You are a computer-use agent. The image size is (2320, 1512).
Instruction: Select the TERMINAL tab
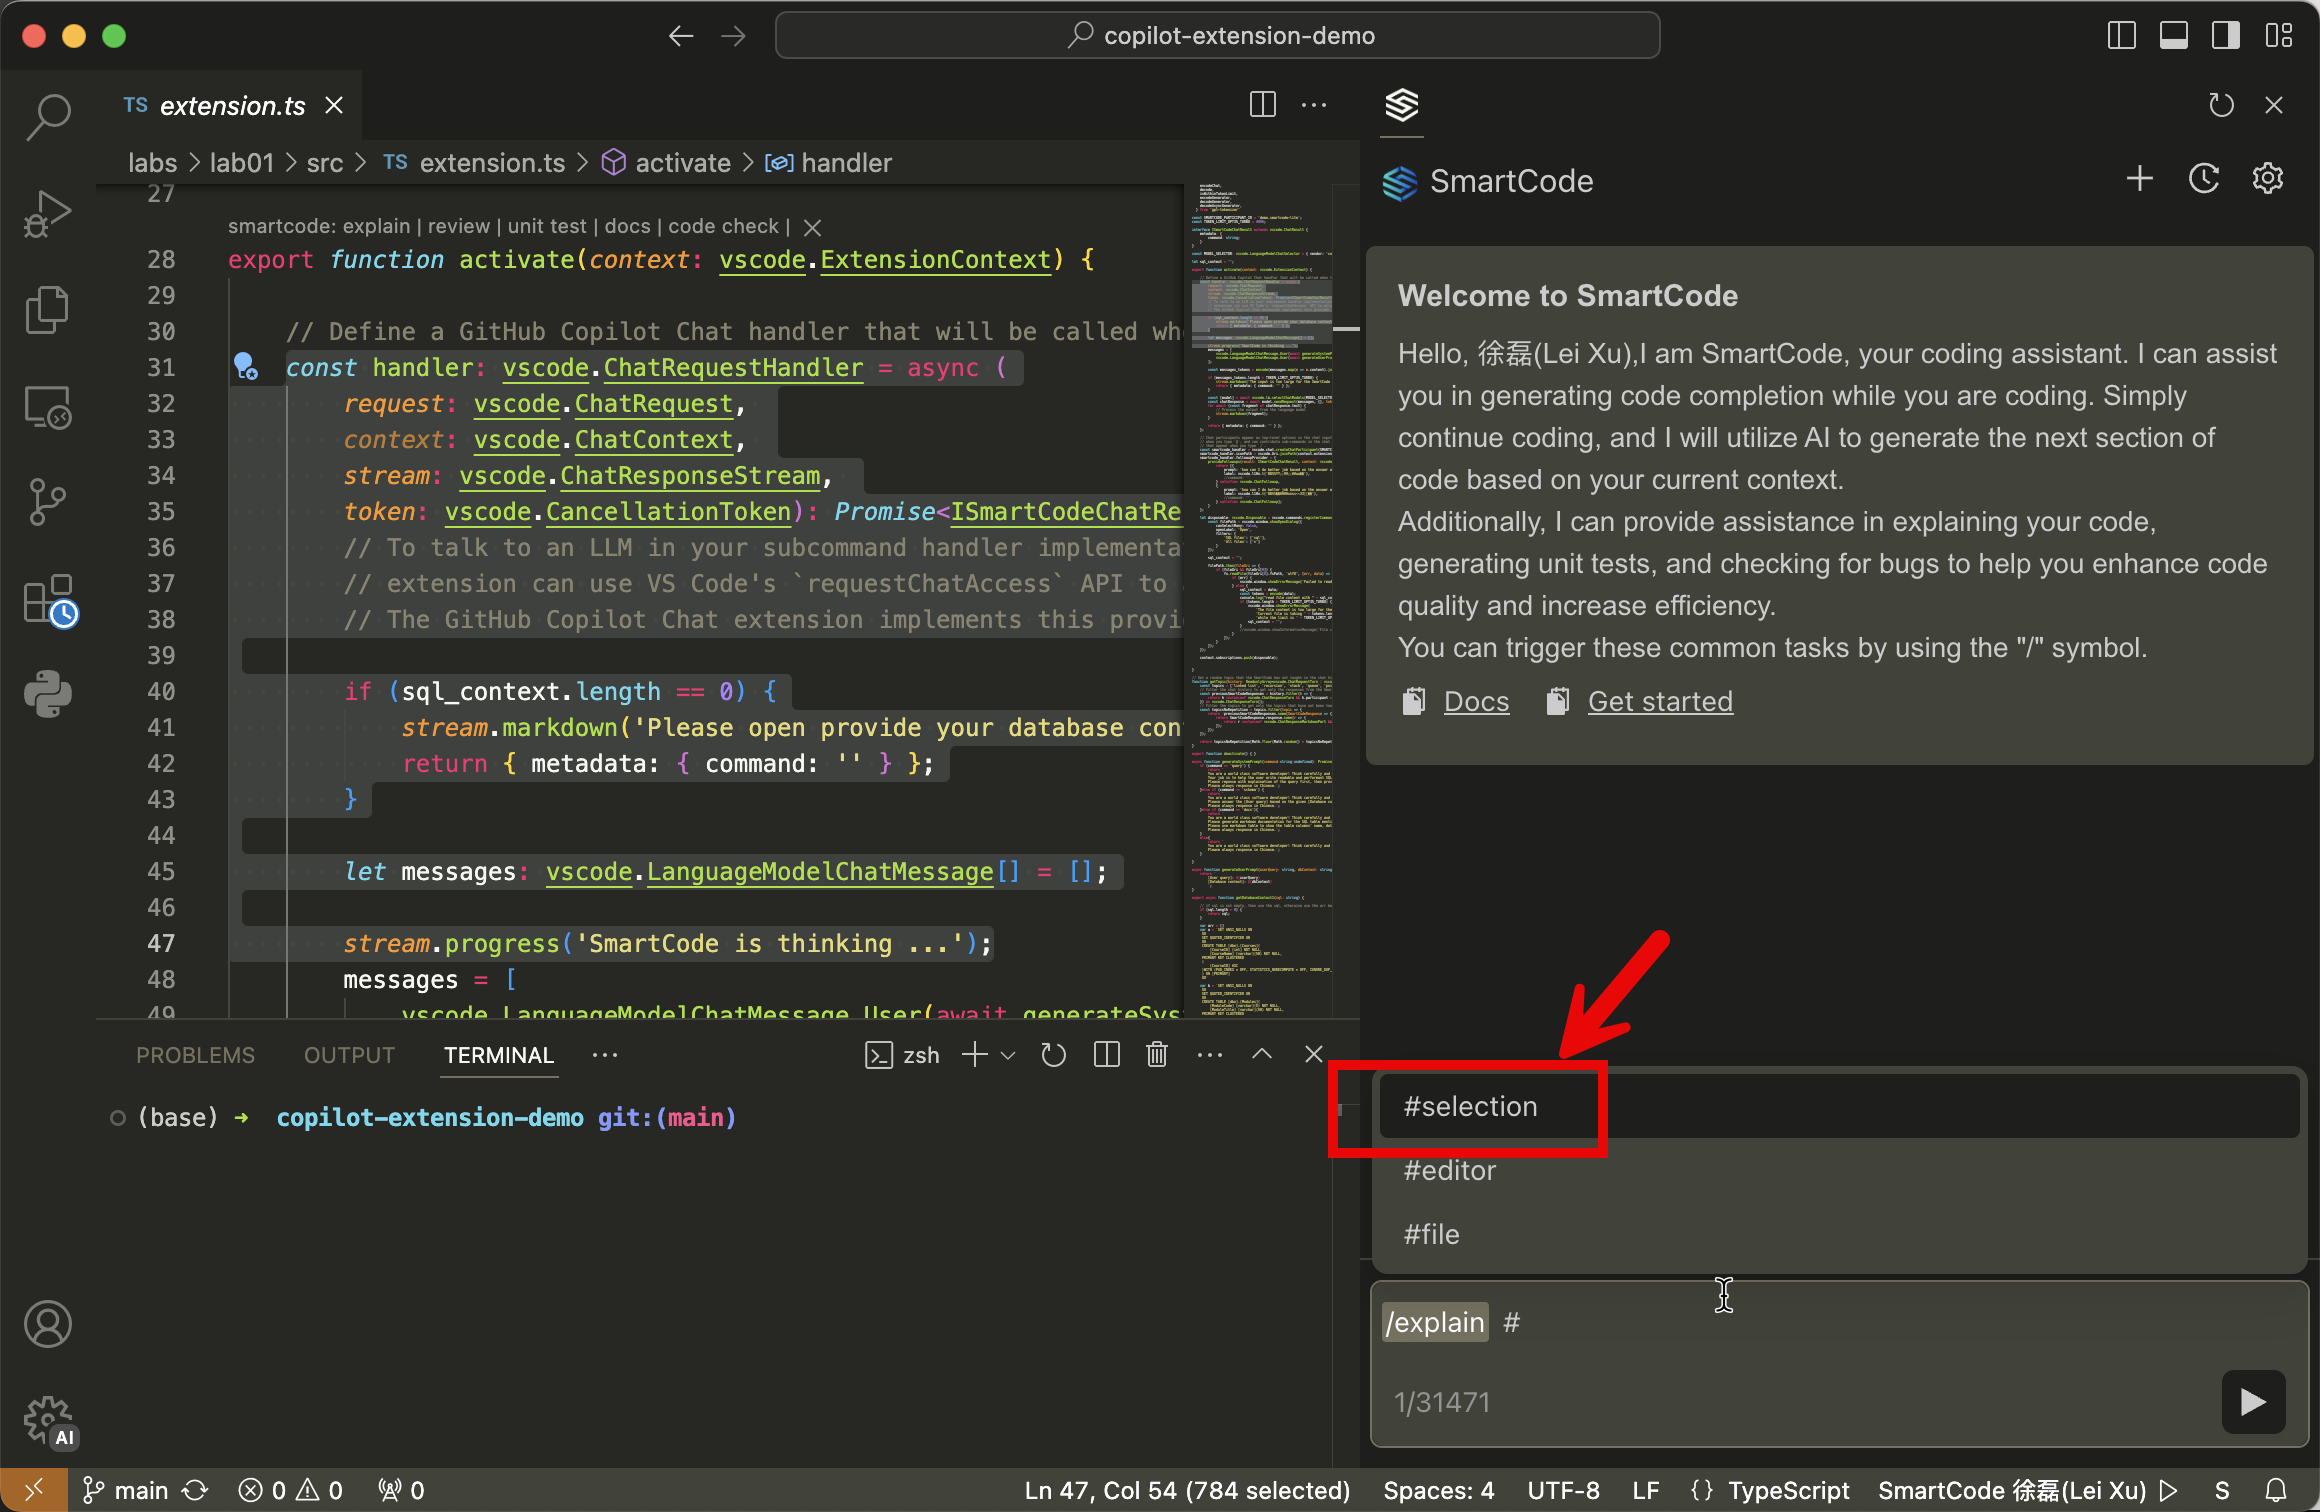click(x=499, y=1055)
